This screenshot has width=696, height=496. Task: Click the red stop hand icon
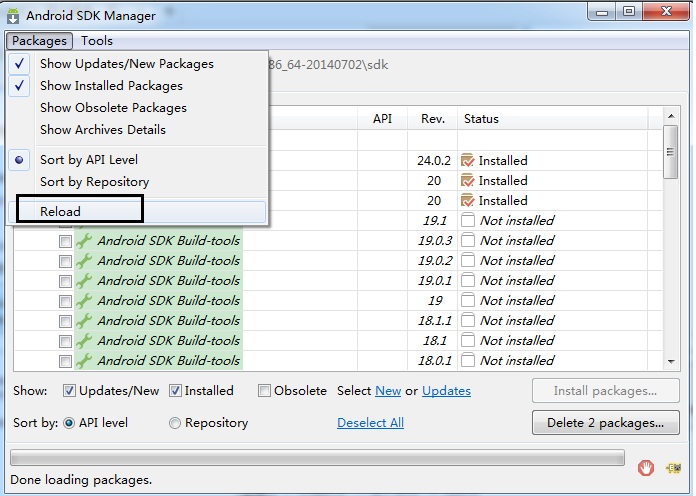click(645, 468)
